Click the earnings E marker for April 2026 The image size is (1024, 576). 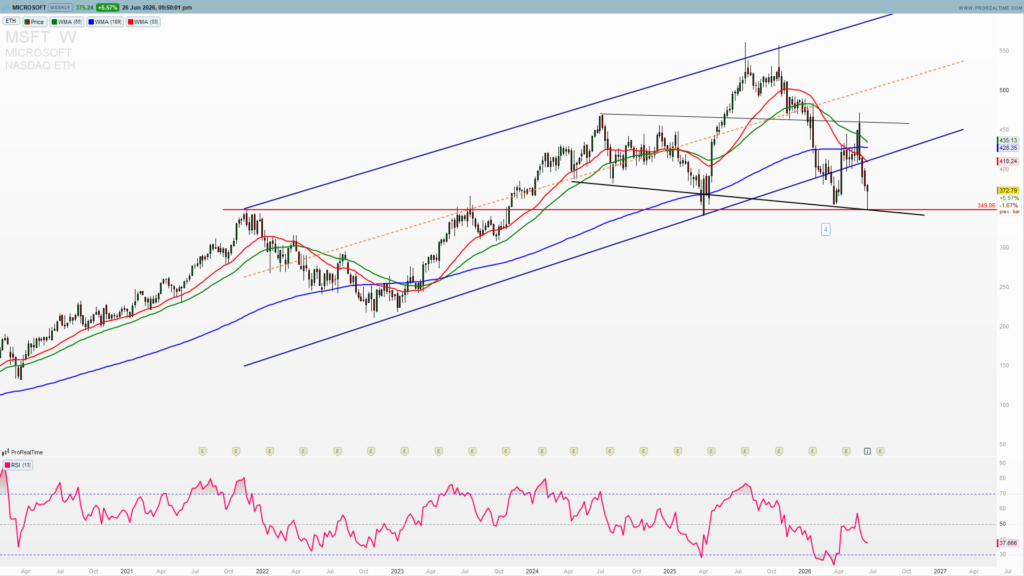(846, 451)
